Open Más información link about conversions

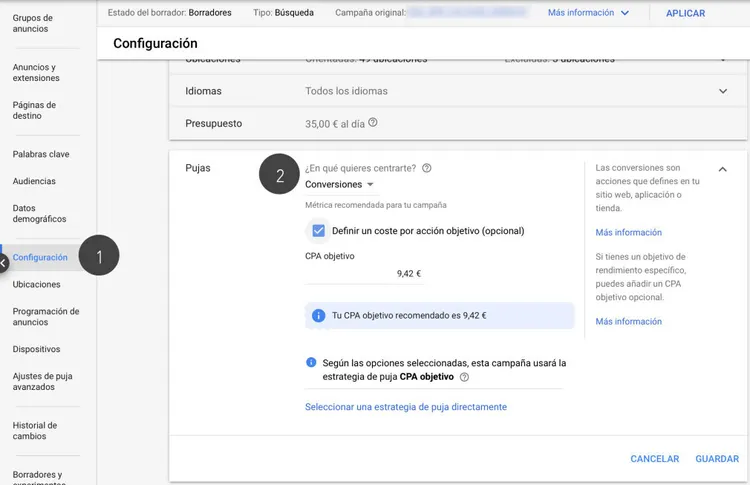pyautogui.click(x=629, y=232)
